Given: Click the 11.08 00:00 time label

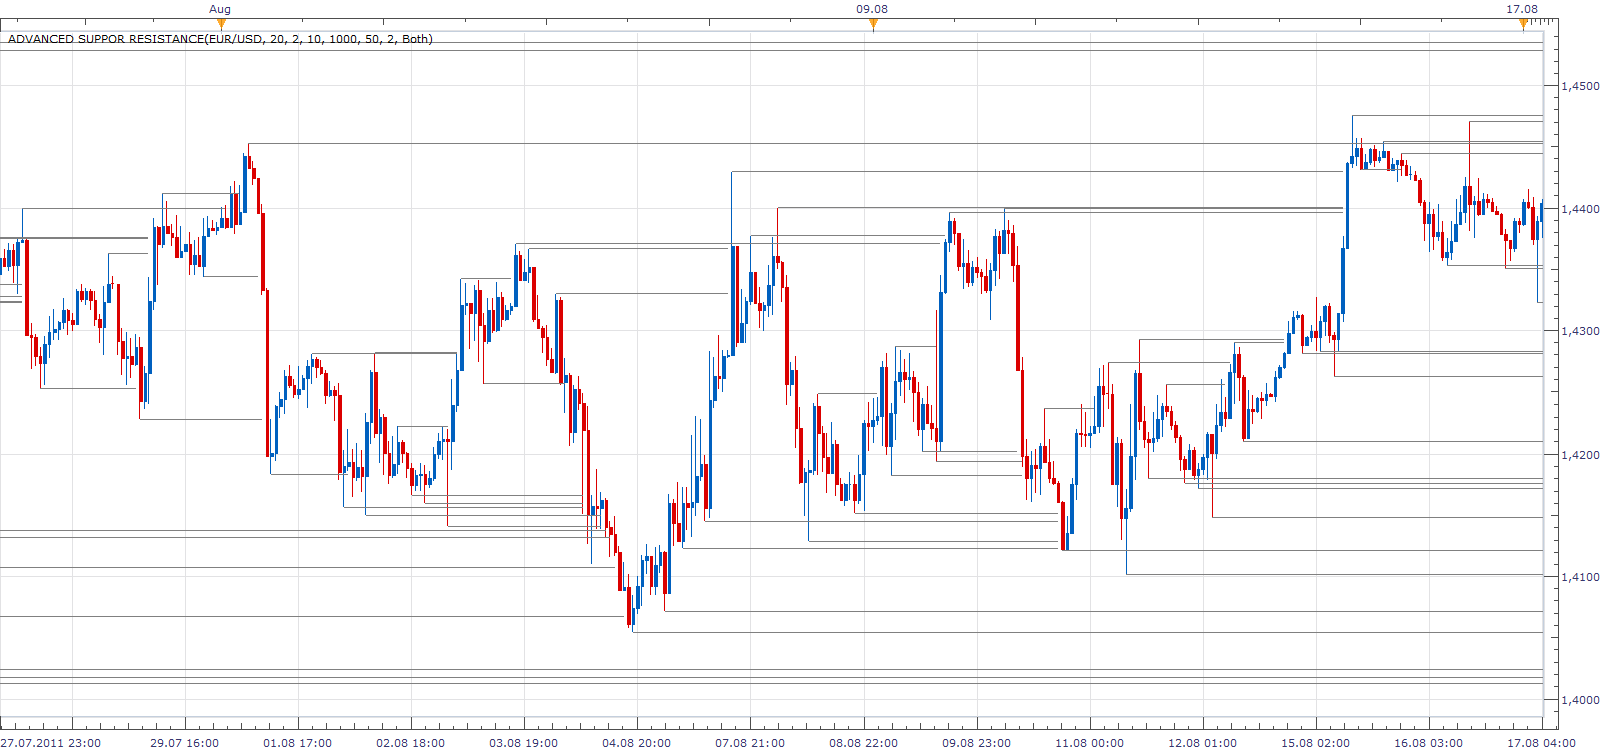Looking at the screenshot, I should [x=1090, y=743].
